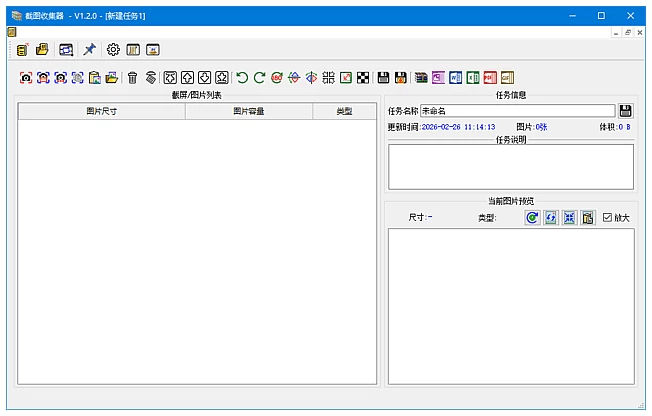Click the blue pushpin icon
652x416 pixels.
pos(89,49)
